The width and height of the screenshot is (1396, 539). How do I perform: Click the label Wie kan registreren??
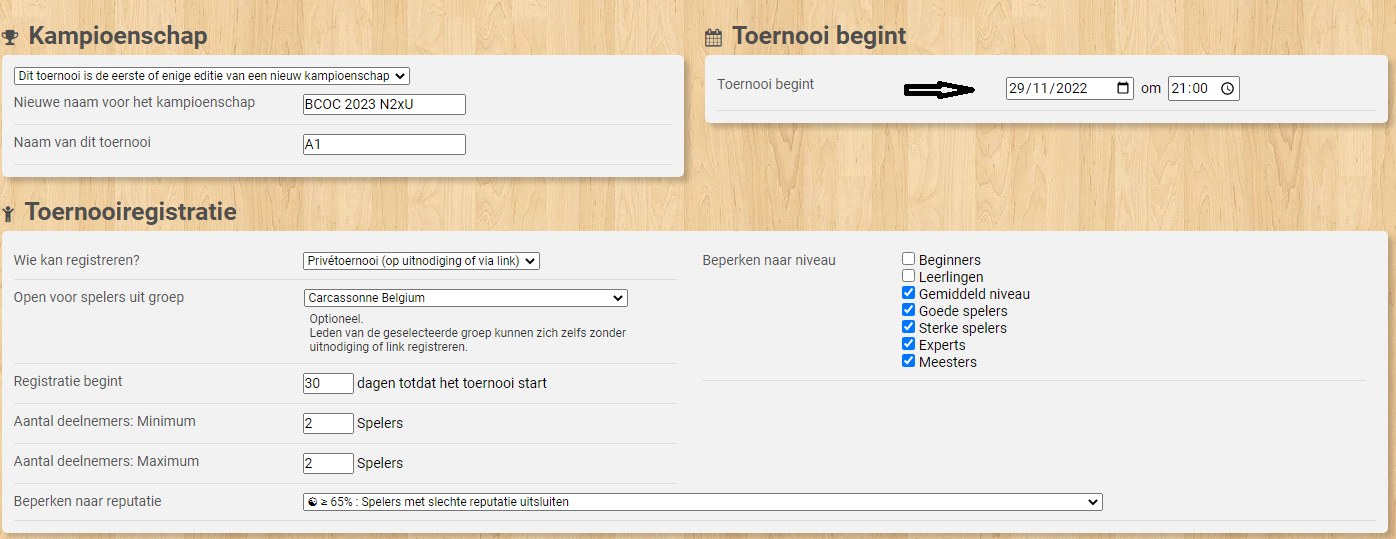(x=77, y=260)
